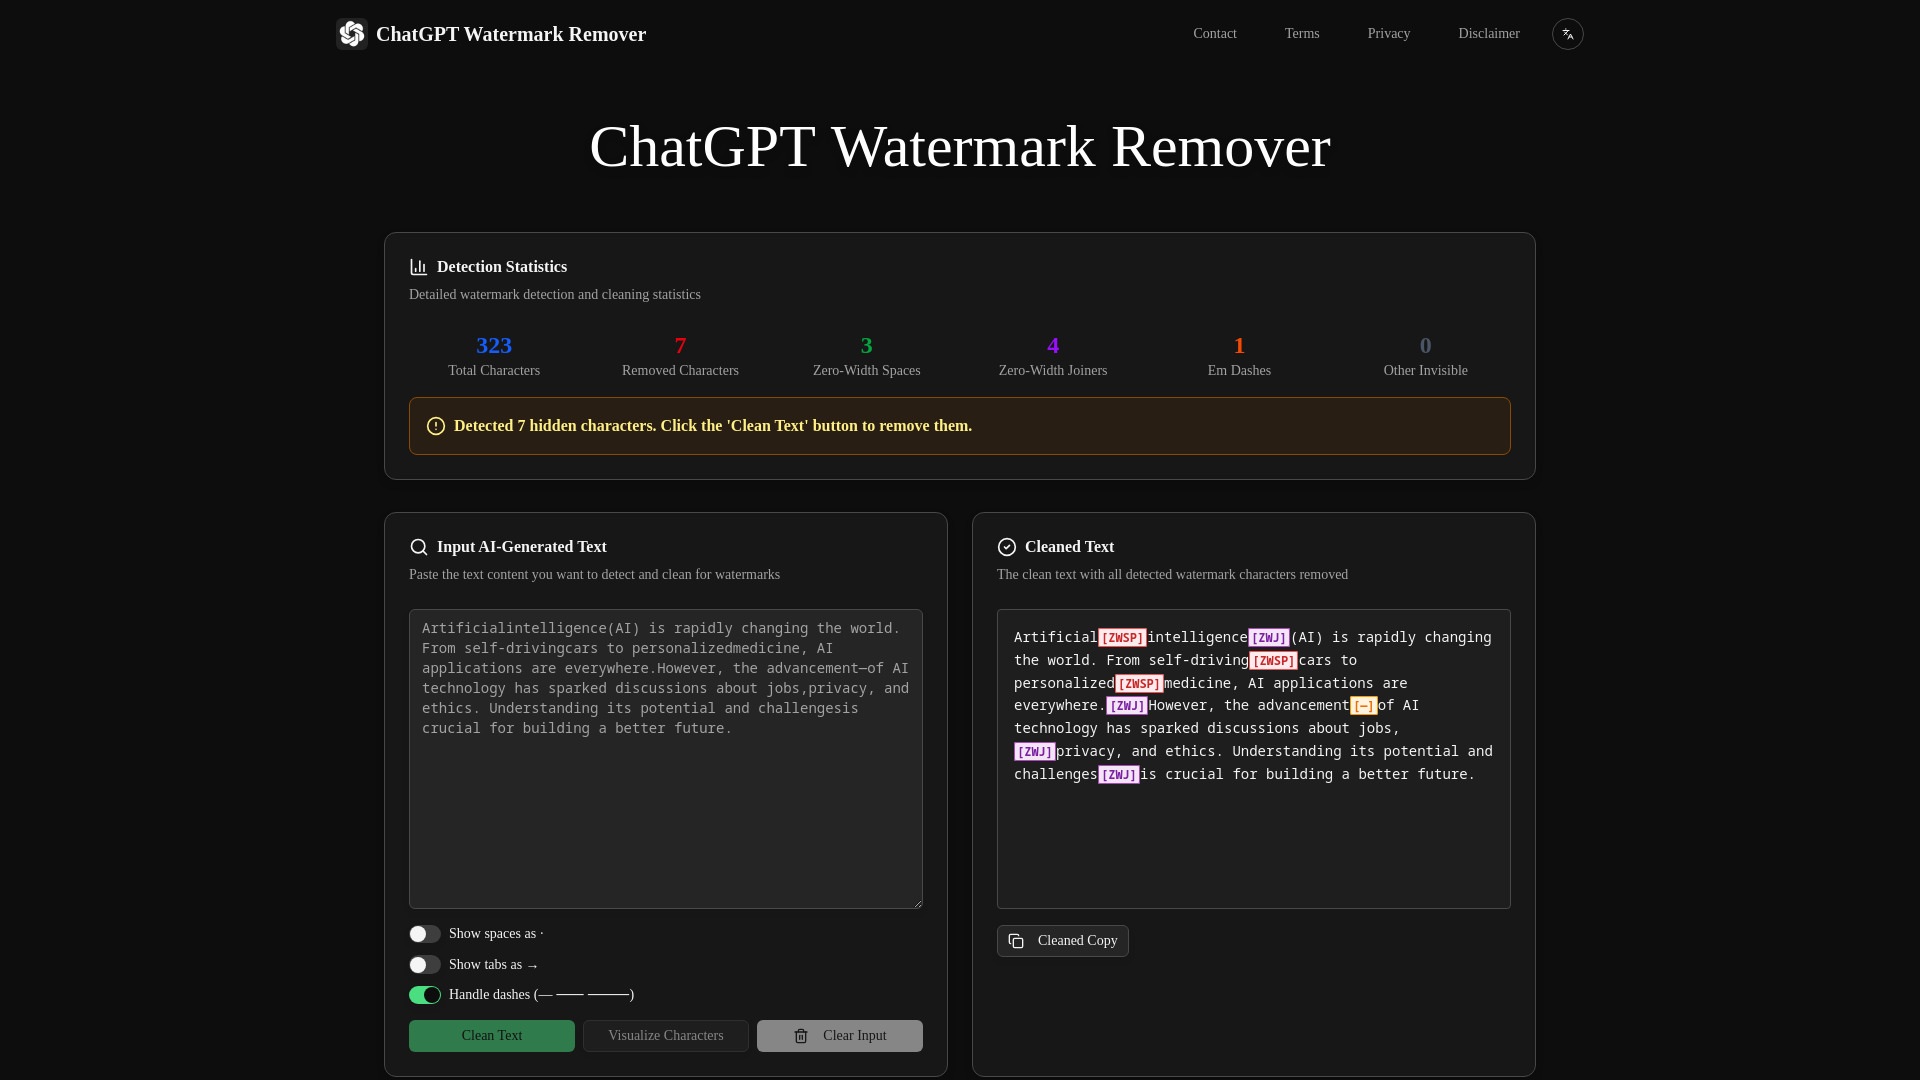Click the warning circle icon in alert
This screenshot has height=1080, width=1920.
pyautogui.click(x=436, y=426)
